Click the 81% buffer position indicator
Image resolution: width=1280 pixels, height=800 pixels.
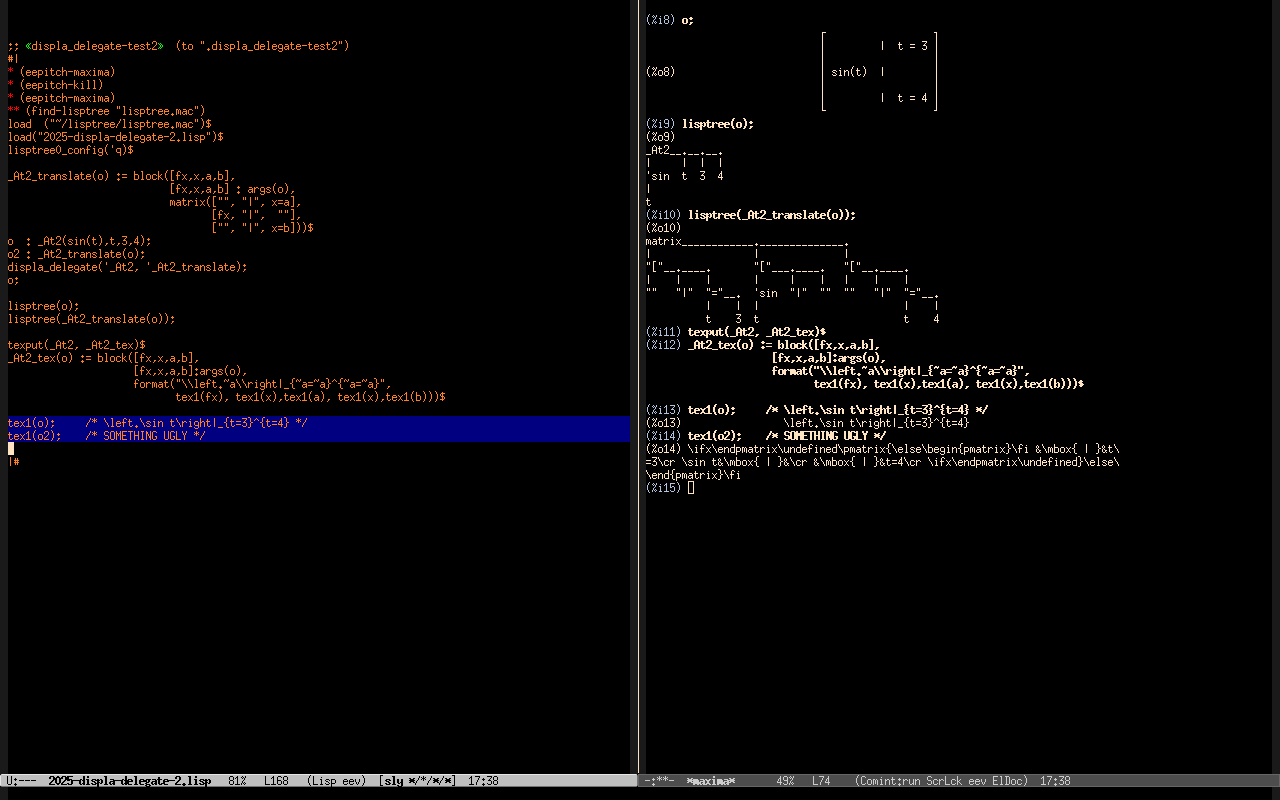[x=237, y=780]
